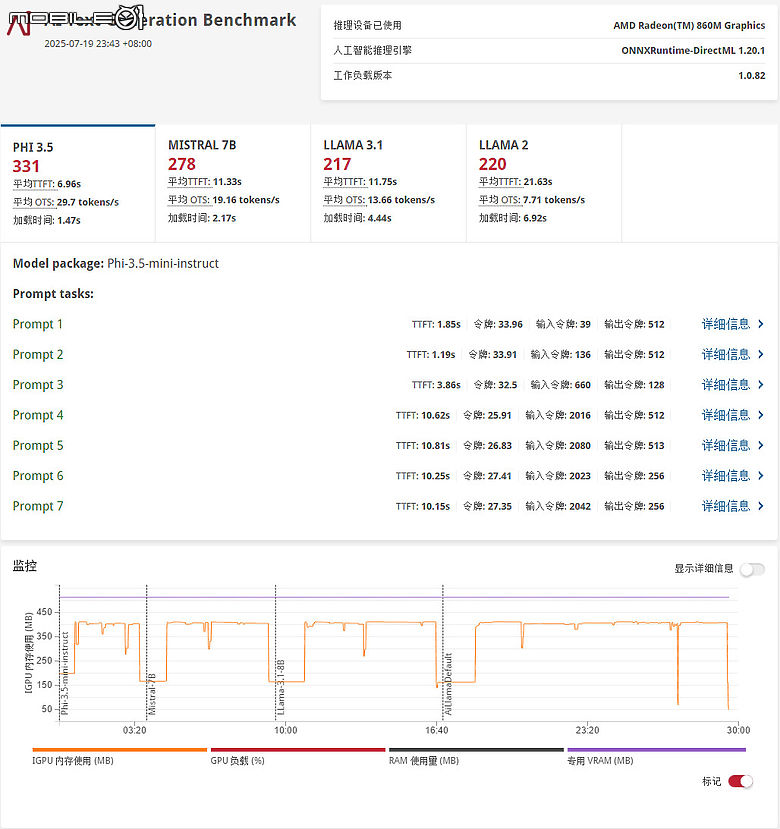Click the Prompt 7 label
Screen dimensions: 780x829
click(38, 506)
